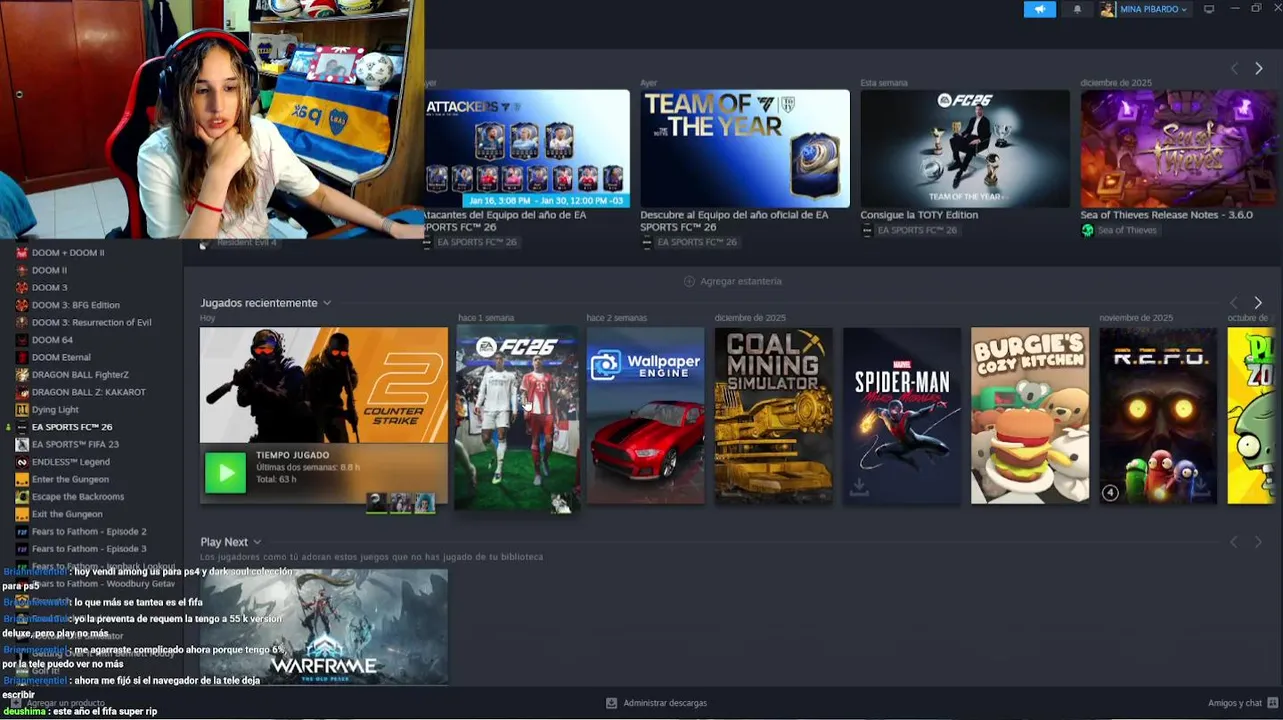Click the DRAGON BALL FighterZ game icon
The image size is (1283, 720).
coord(22,375)
